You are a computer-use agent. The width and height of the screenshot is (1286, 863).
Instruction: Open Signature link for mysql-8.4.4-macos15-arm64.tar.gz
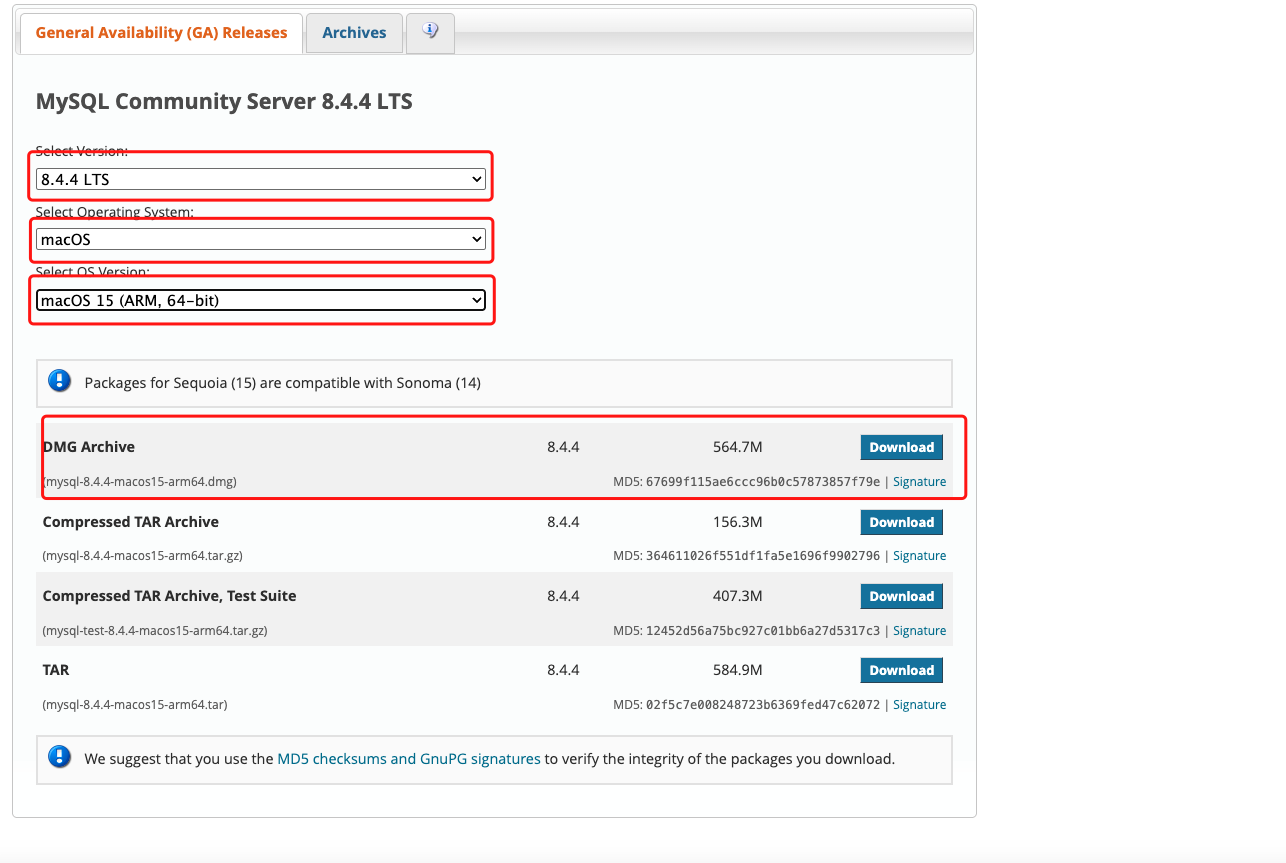tap(919, 556)
